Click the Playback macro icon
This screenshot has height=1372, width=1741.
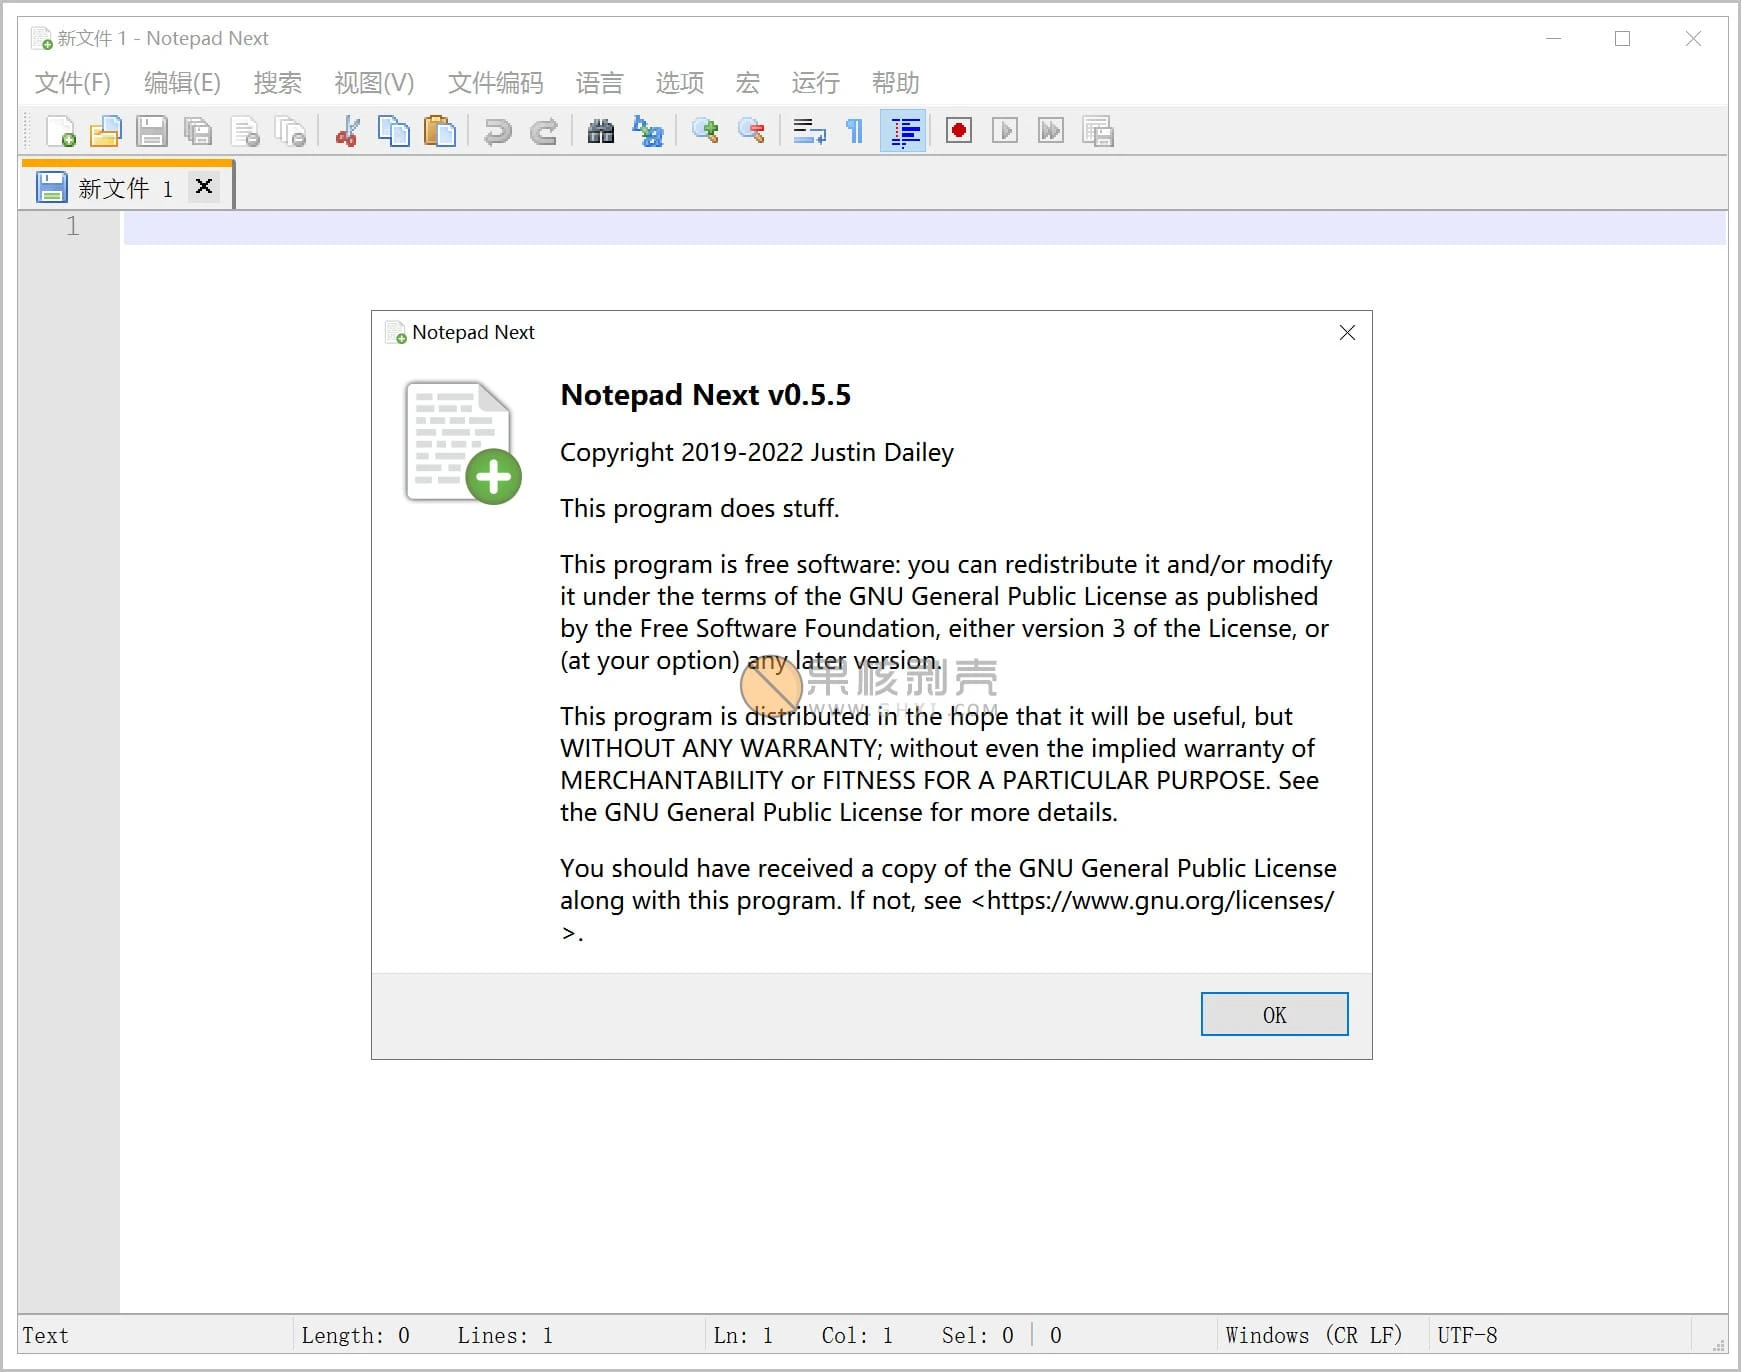[x=1005, y=131]
